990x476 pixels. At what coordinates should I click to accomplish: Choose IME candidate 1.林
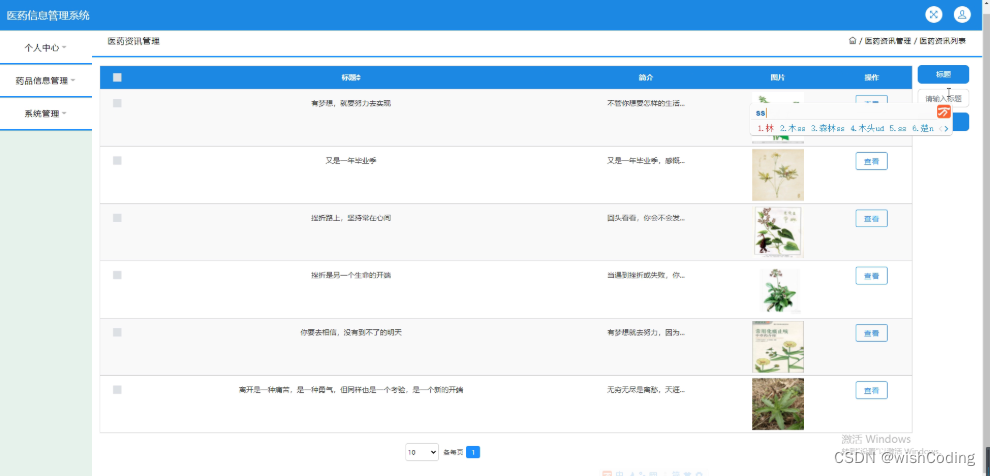pyautogui.click(x=765, y=128)
